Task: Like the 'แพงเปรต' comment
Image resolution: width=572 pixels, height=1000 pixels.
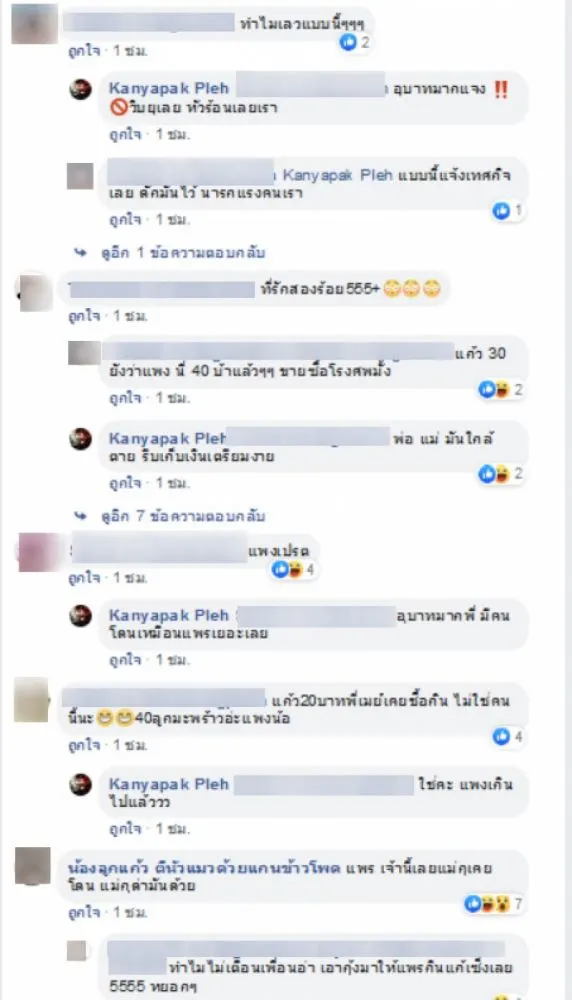Action: click(x=84, y=578)
